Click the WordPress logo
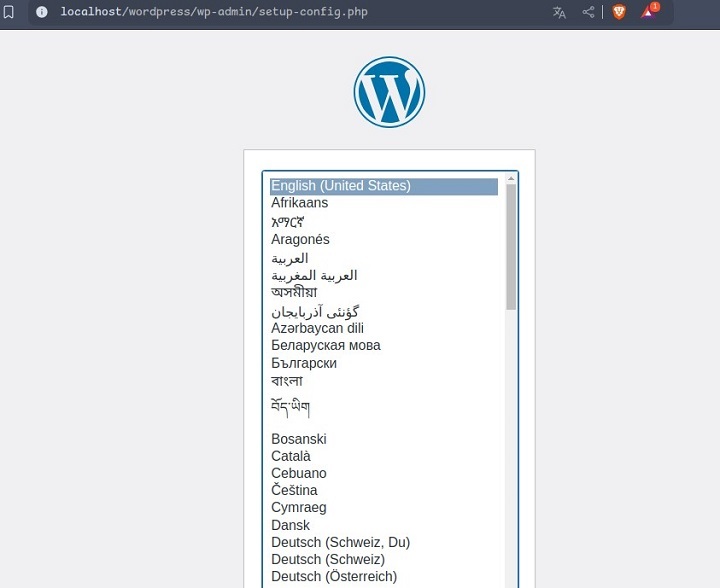 pos(389,92)
